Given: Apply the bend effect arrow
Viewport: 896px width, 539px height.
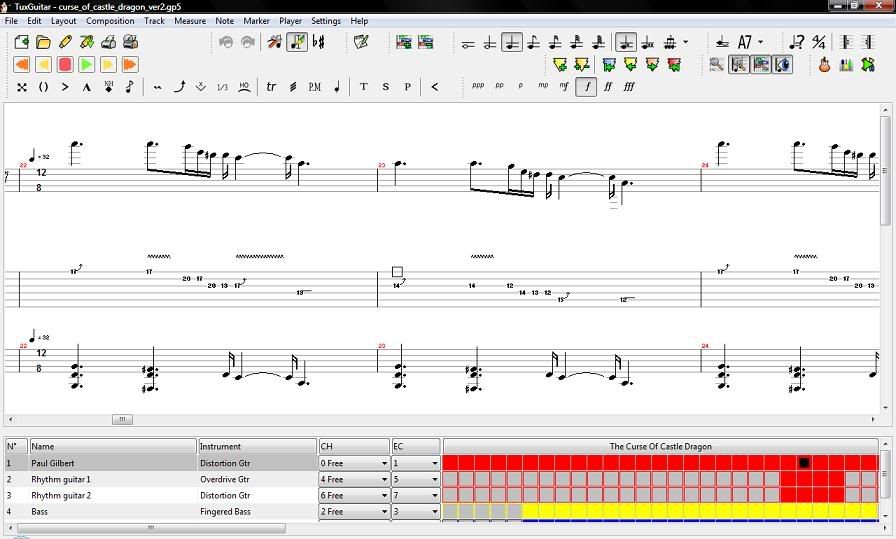Looking at the screenshot, I should click(x=179, y=87).
